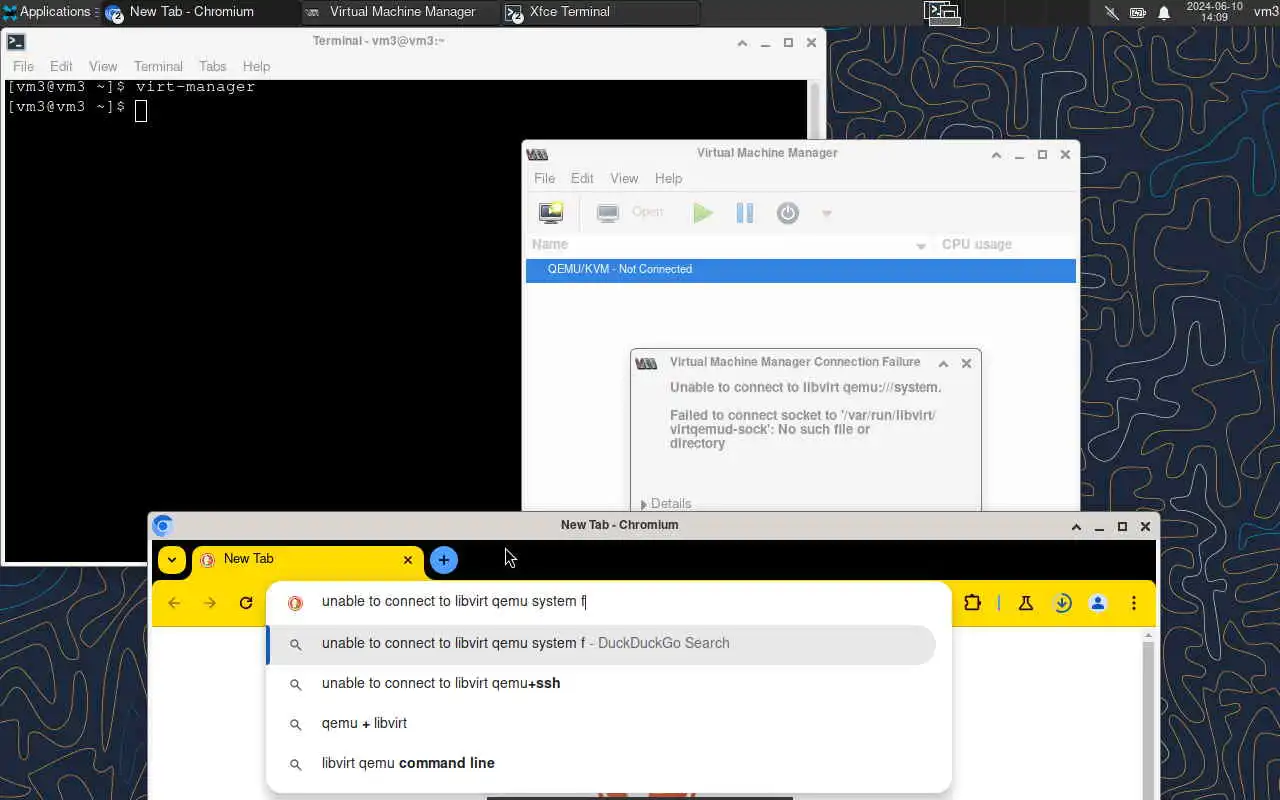Close the Connection Failure dialog
This screenshot has height=800, width=1280.
click(966, 364)
